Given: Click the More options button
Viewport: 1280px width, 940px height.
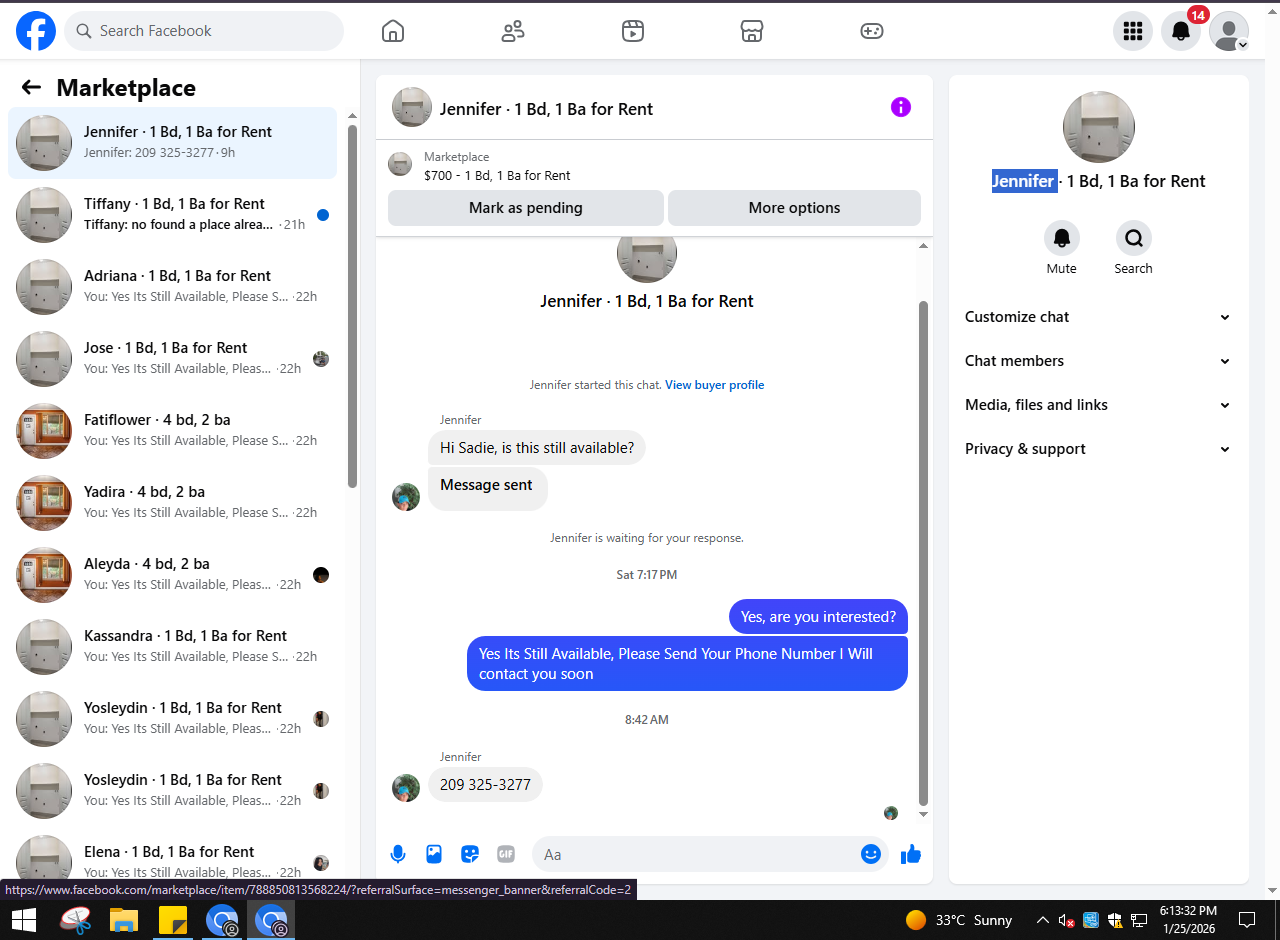Looking at the screenshot, I should [794, 208].
